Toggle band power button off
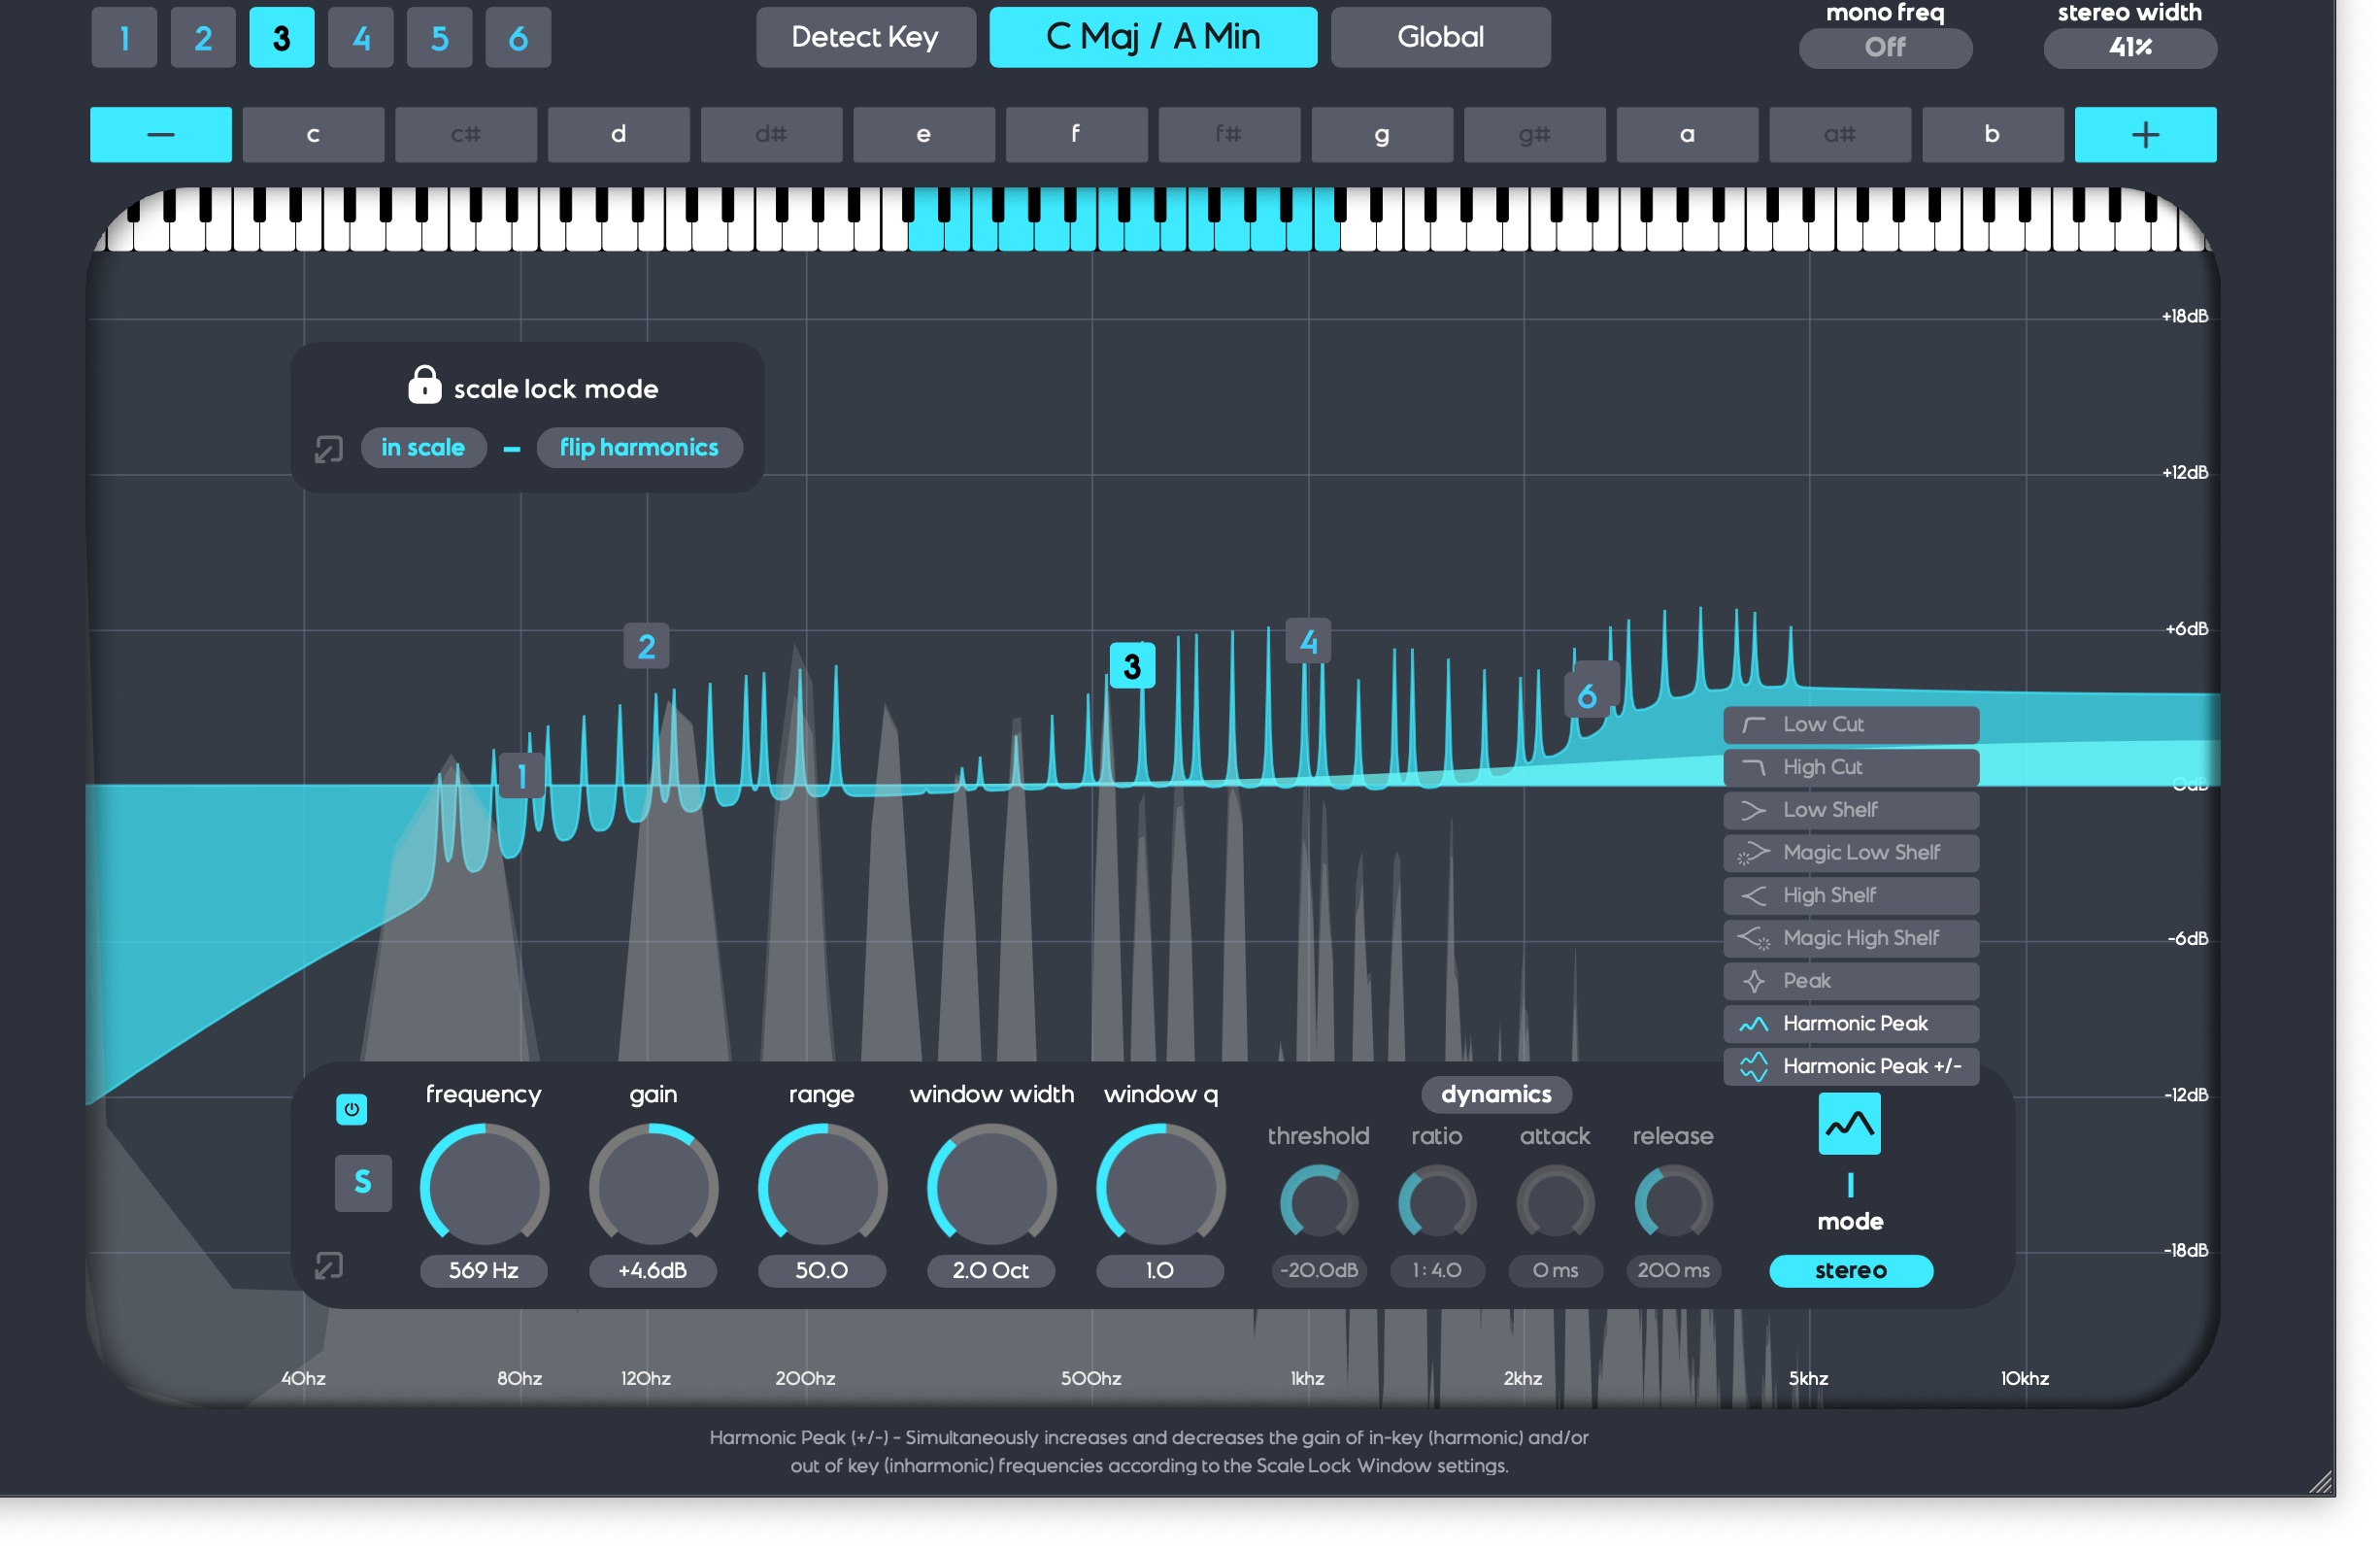This screenshot has height=1549, width=2380. [351, 1110]
